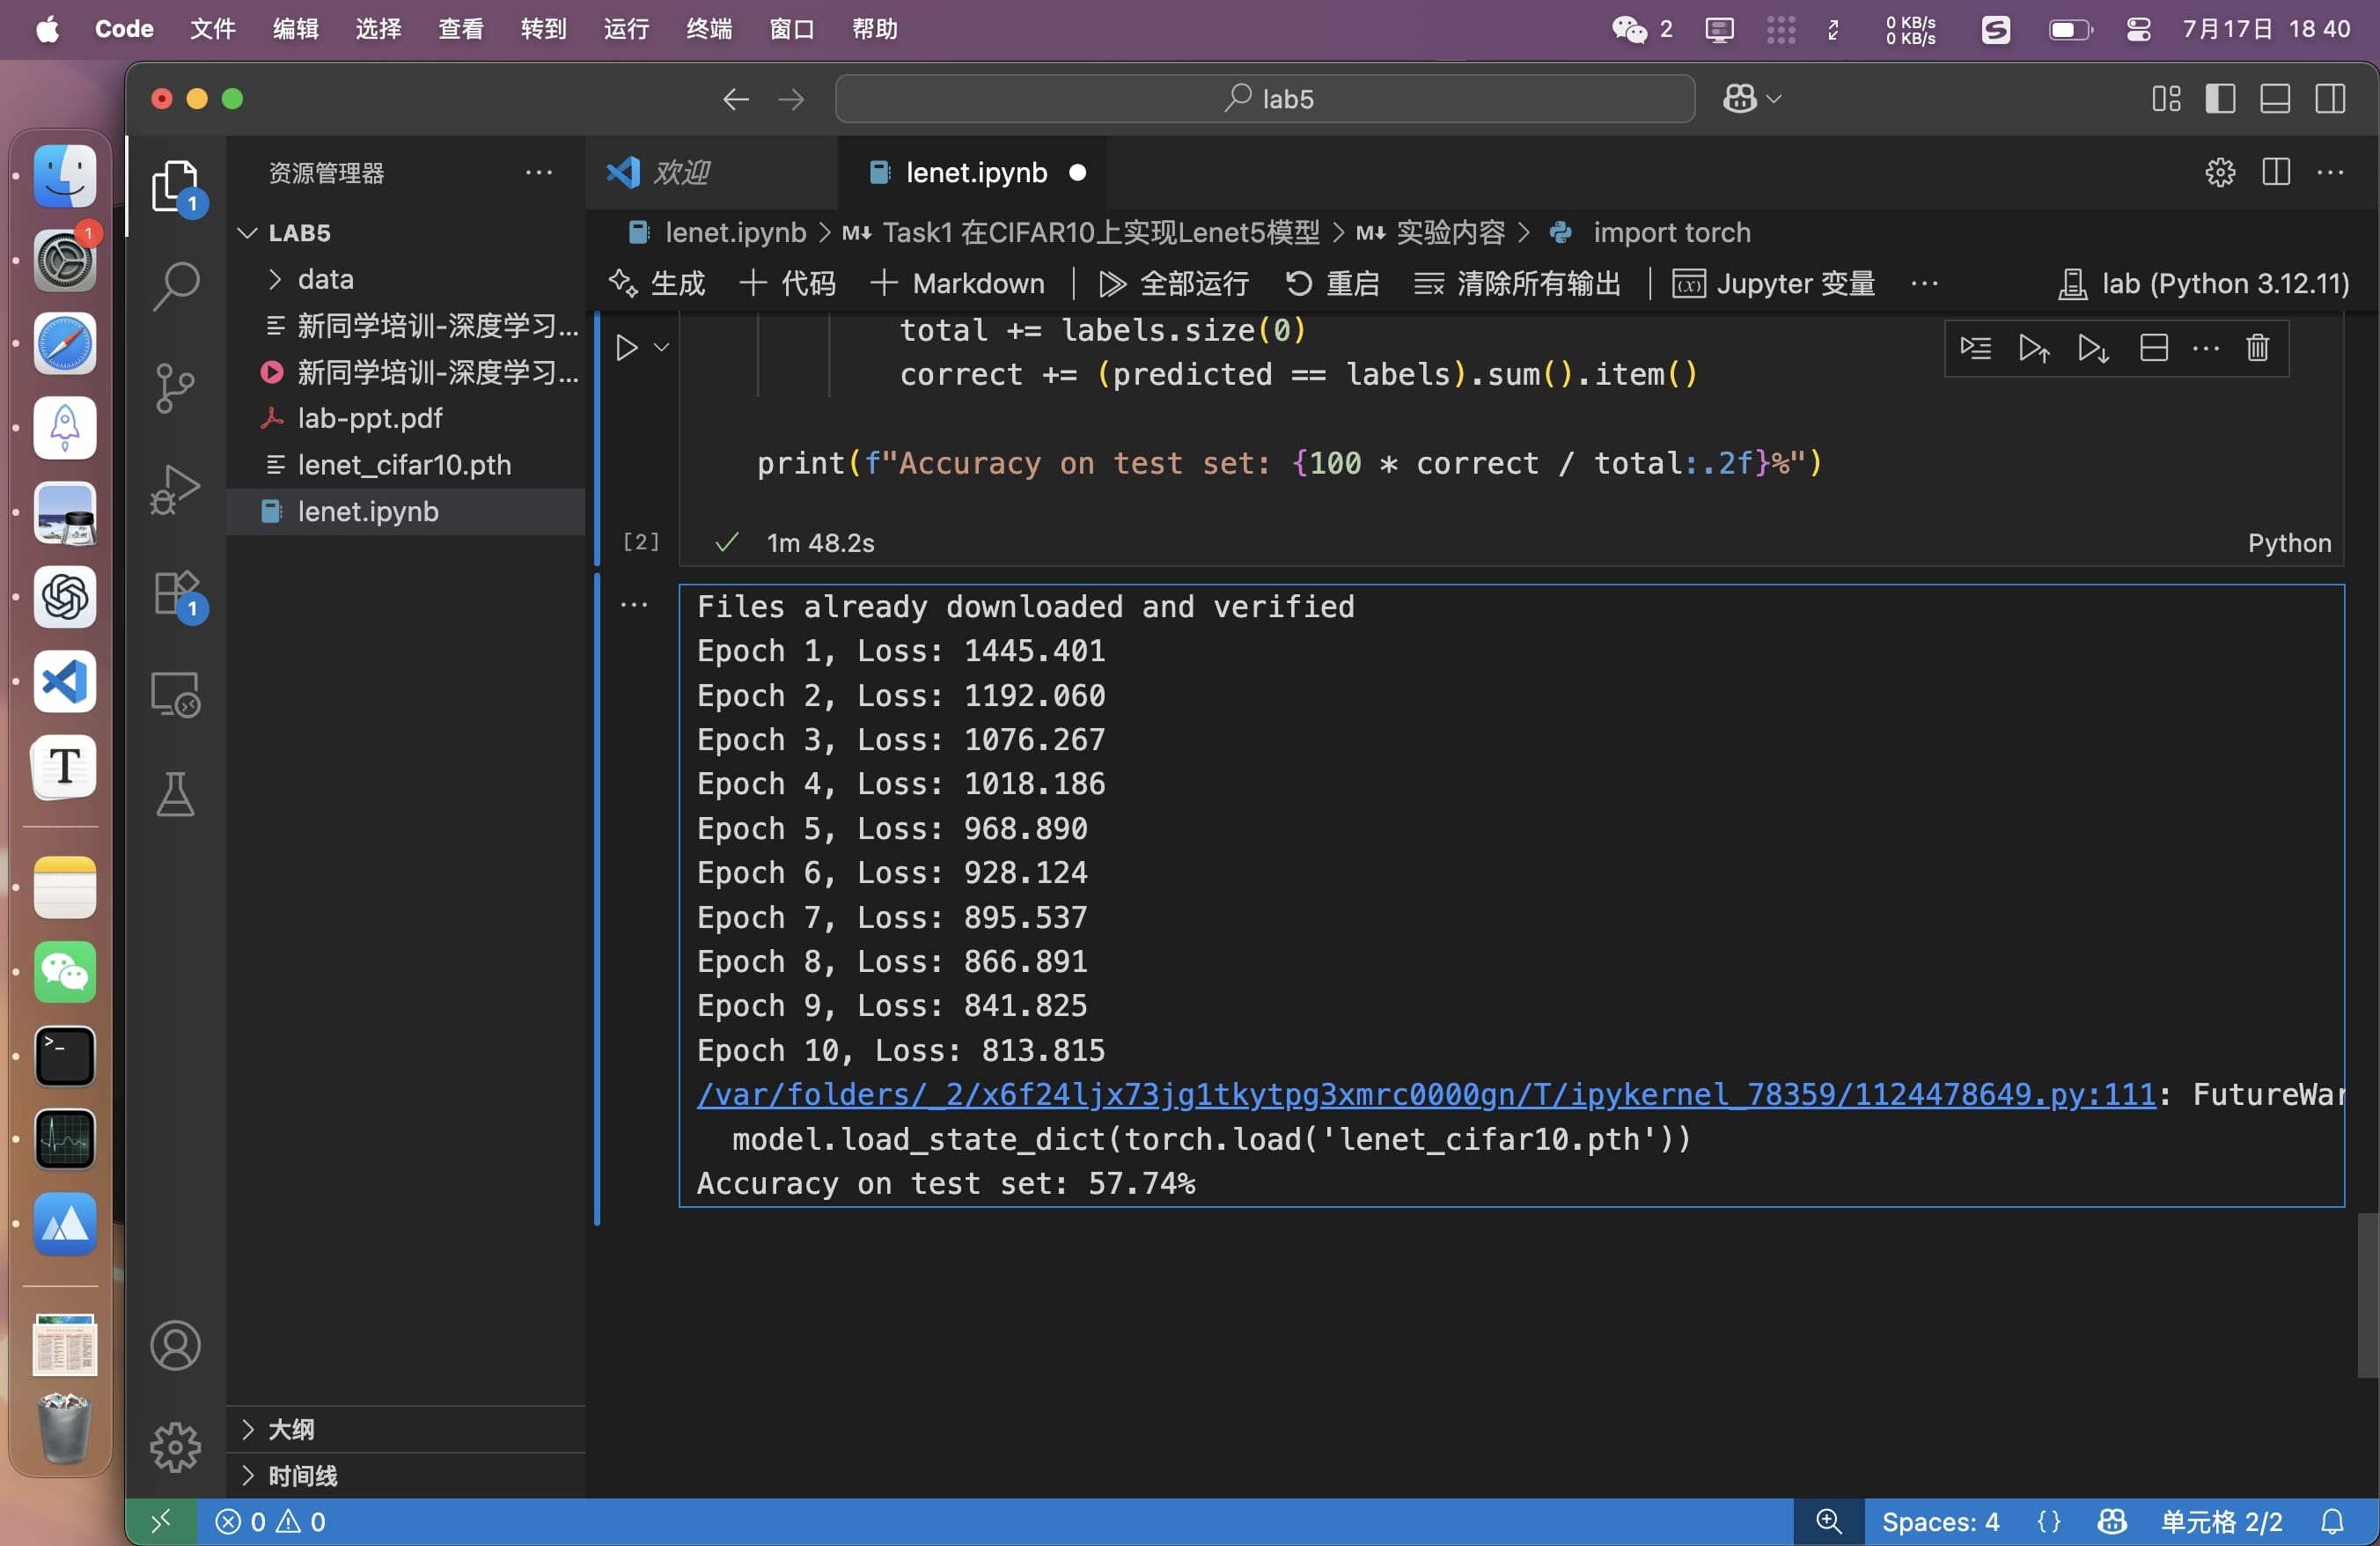Click 全部运行 to run all cells
This screenshot has height=1546, width=2380.
tap(1174, 284)
